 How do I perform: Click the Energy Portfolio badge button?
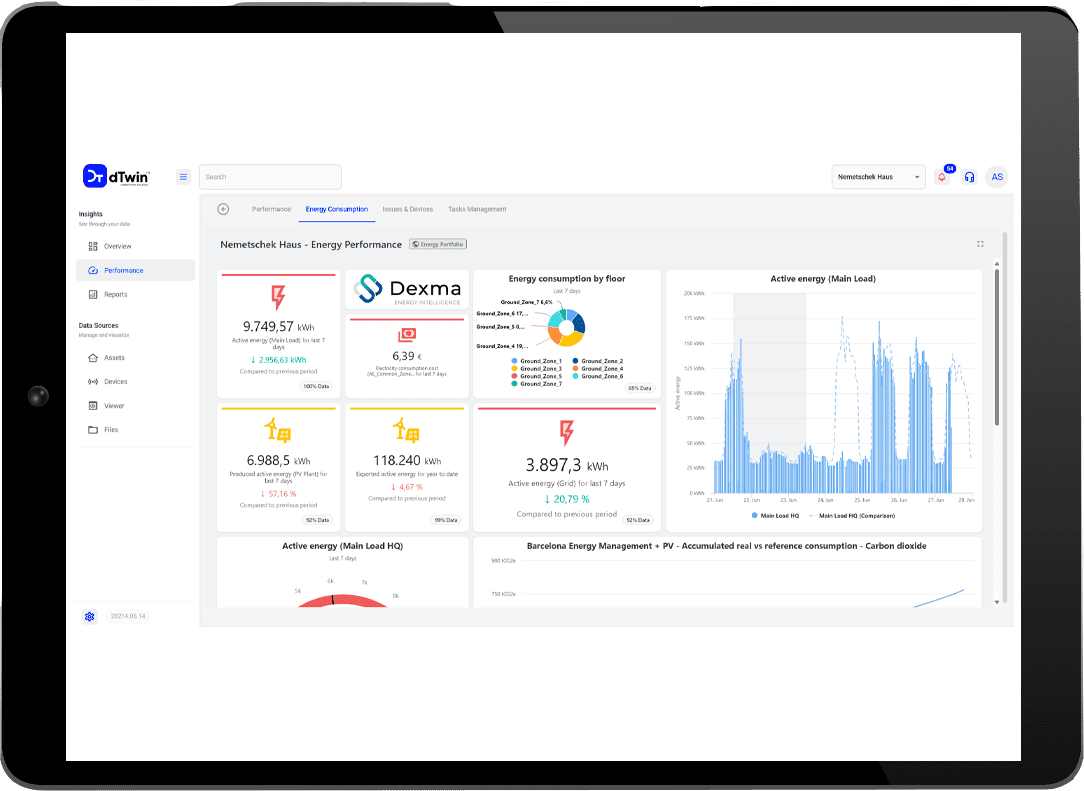pyautogui.click(x=438, y=244)
